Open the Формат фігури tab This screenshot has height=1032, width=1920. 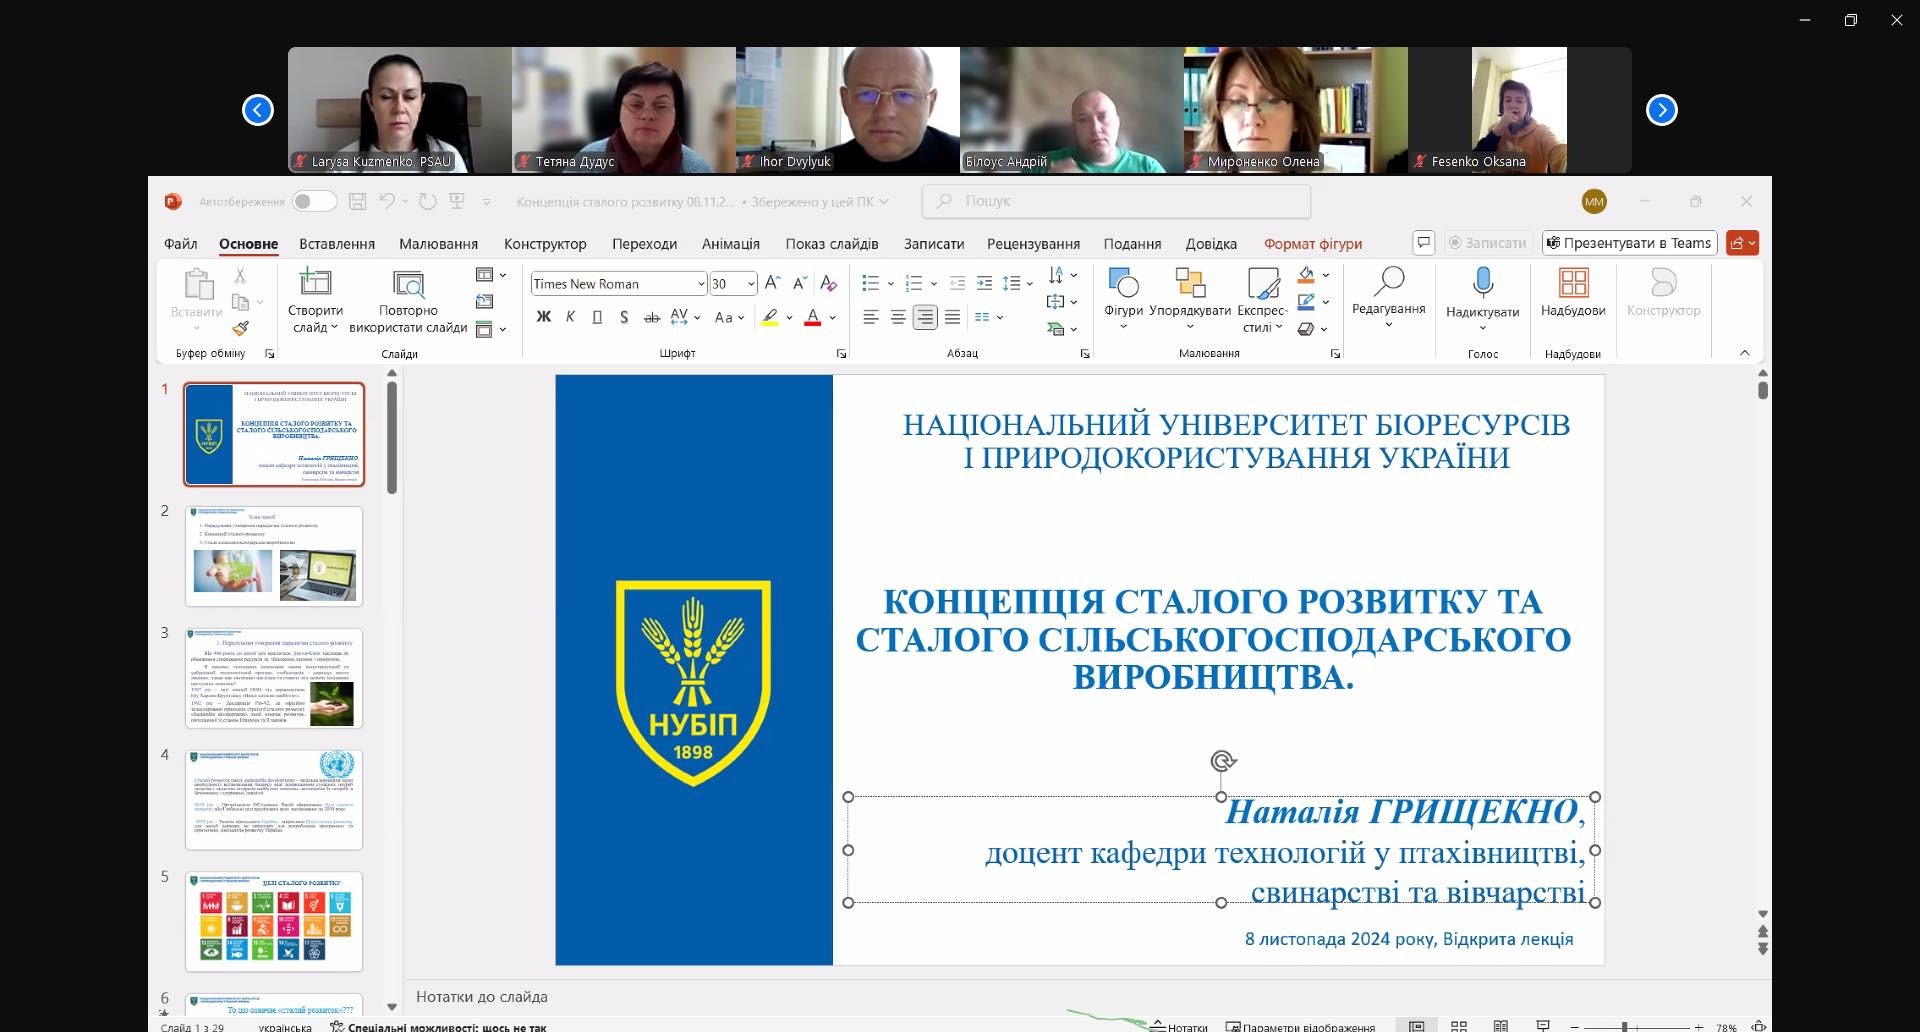click(1313, 243)
